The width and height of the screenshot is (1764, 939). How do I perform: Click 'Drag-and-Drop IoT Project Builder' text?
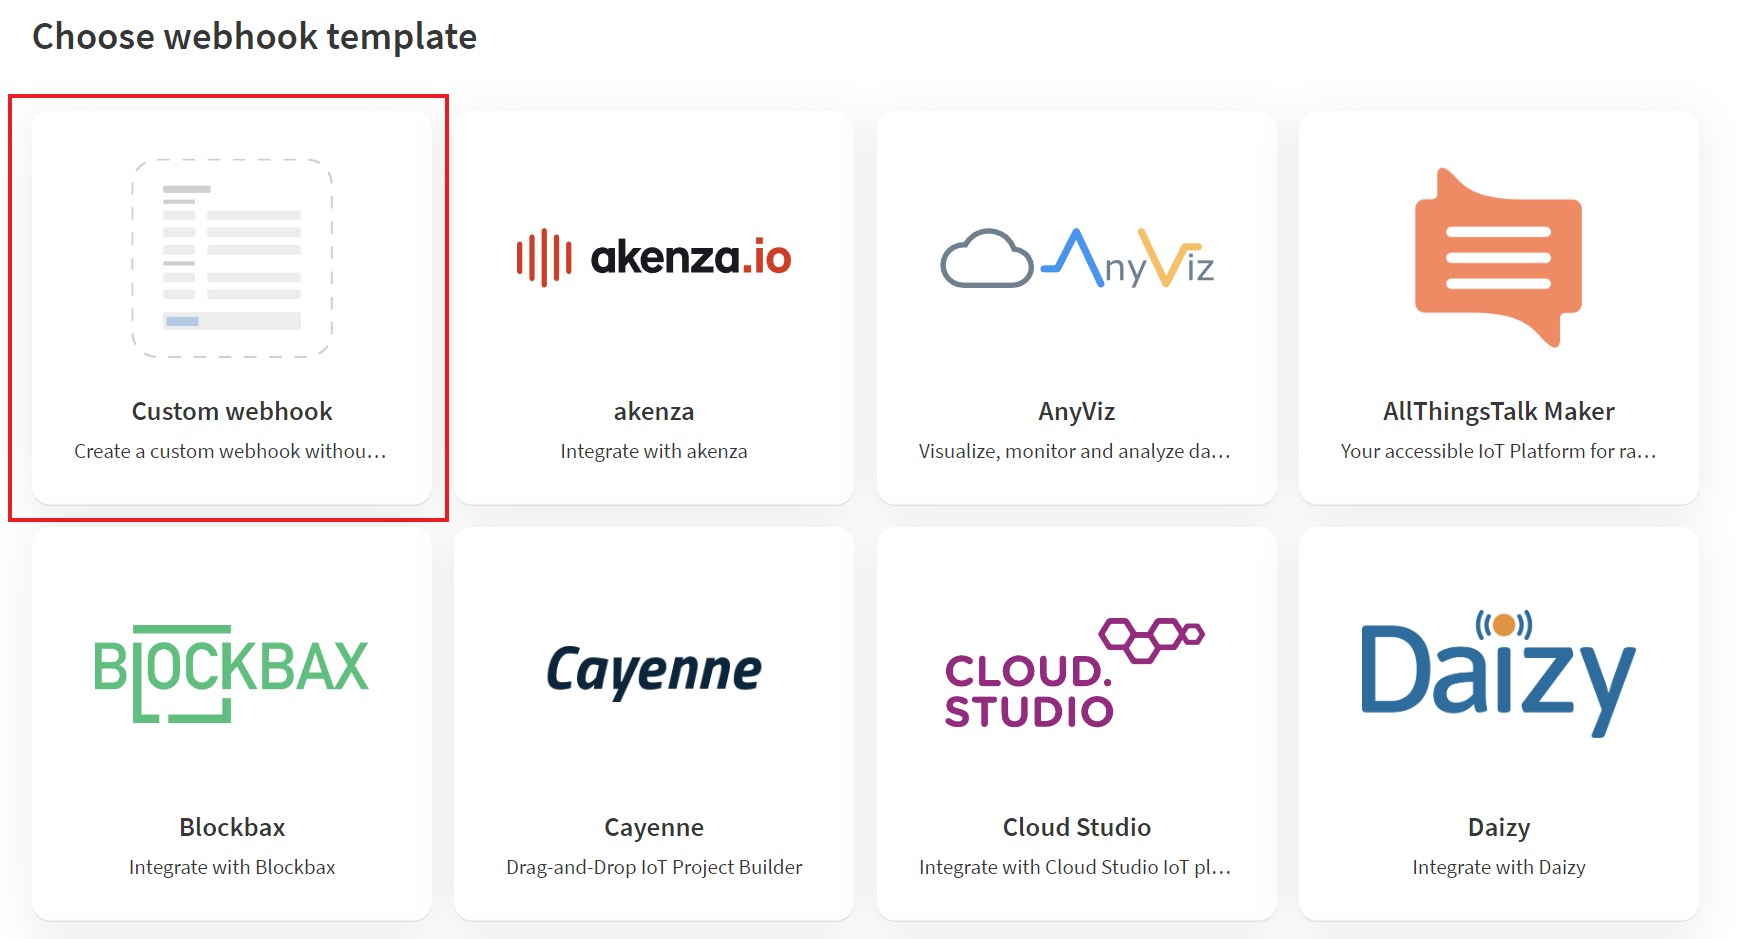[654, 867]
